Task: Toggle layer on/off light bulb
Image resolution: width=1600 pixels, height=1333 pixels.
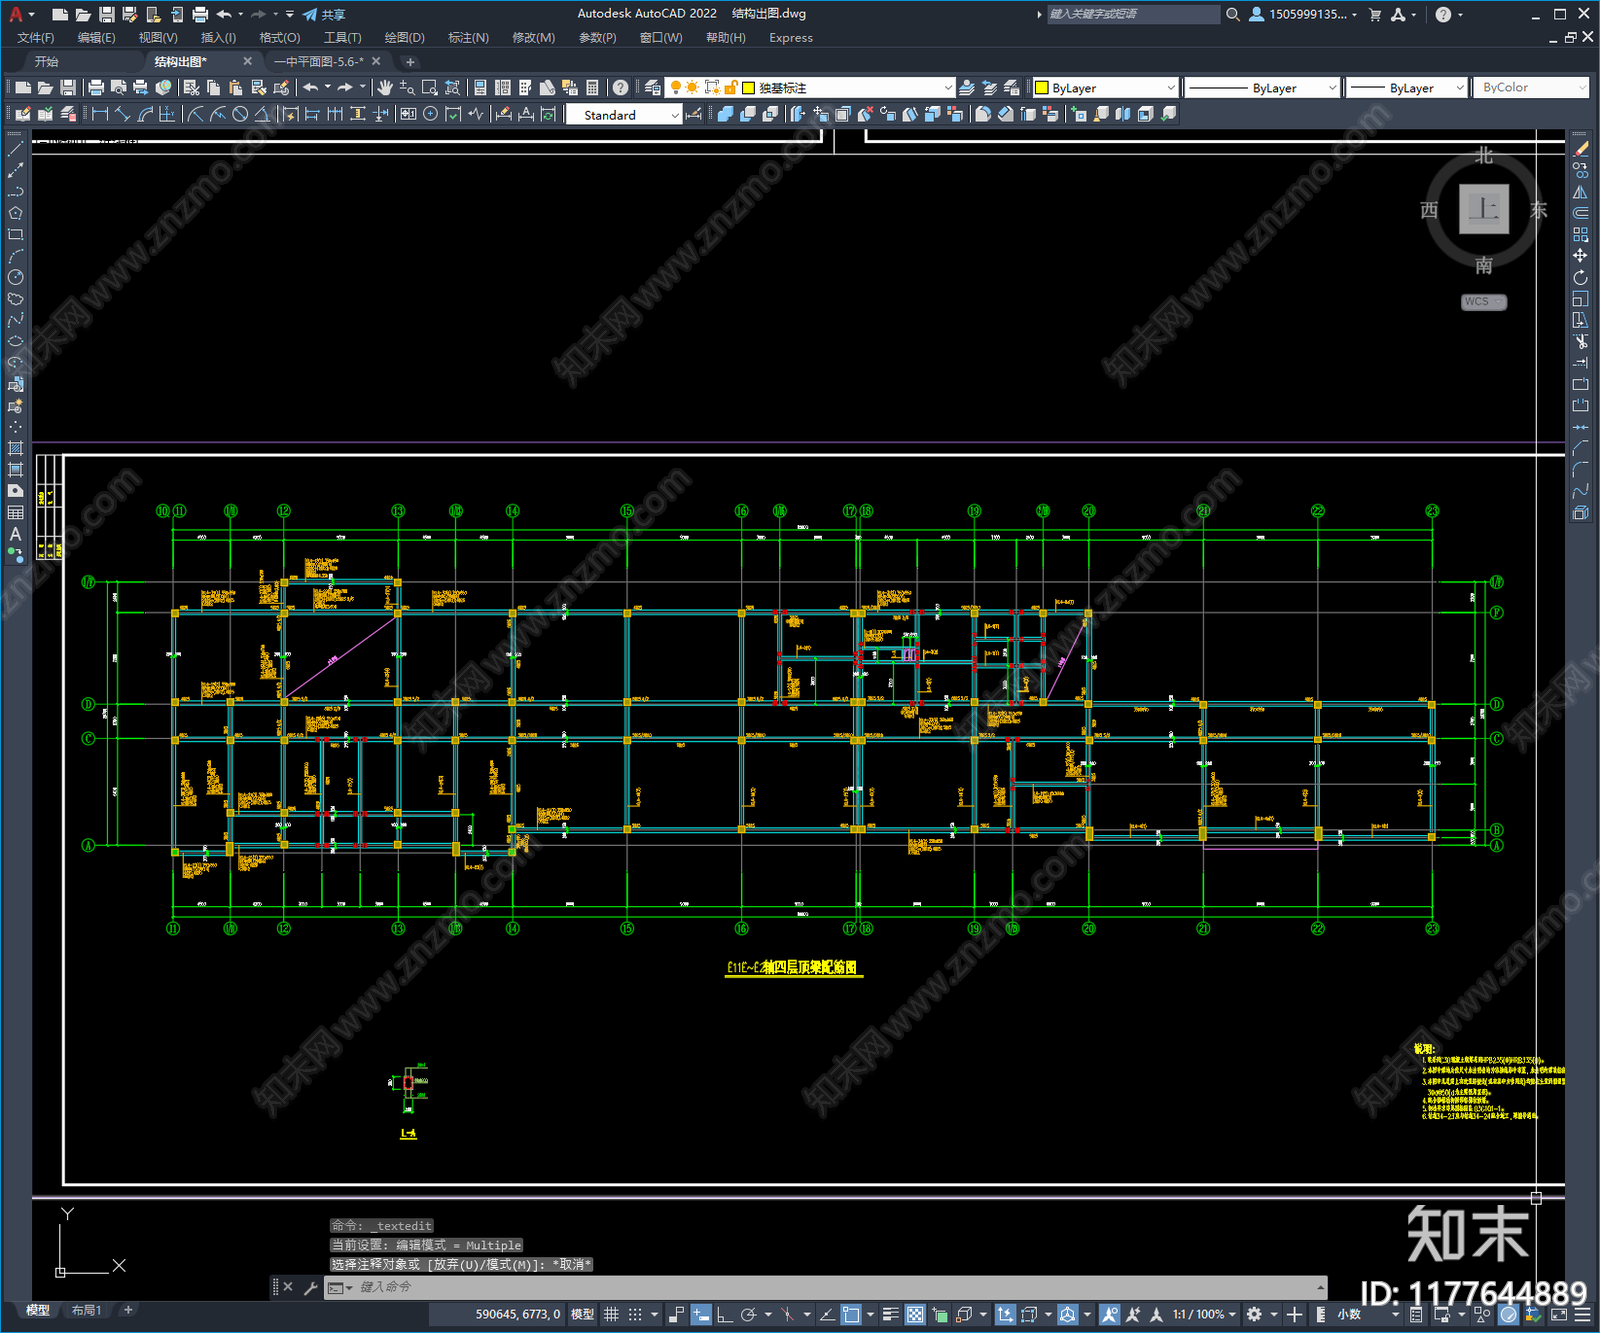Action: 675,88
